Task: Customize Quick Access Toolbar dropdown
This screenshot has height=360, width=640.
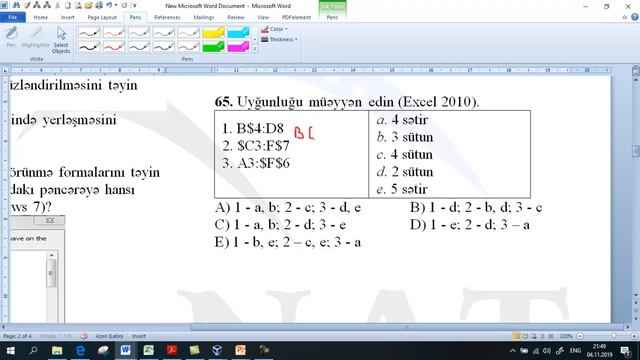Action: [135, 6]
